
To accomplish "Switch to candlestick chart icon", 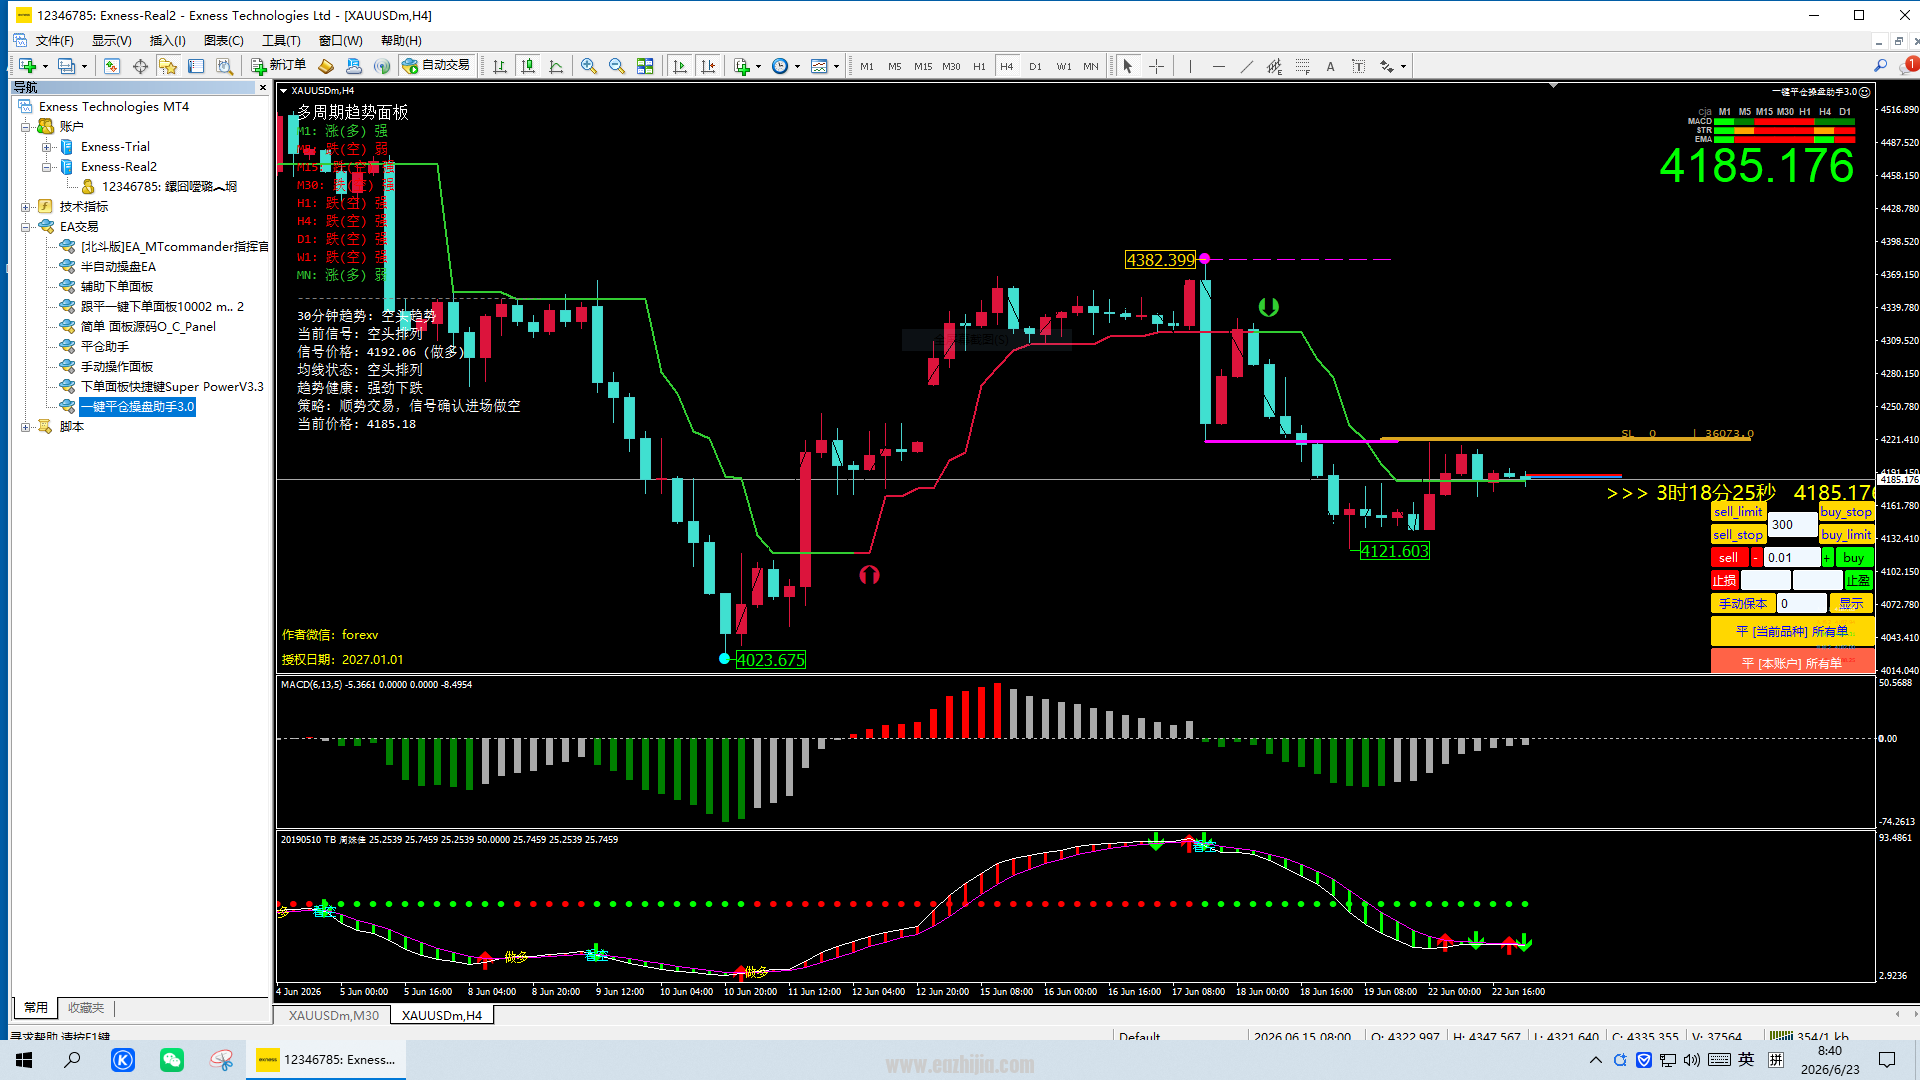I will tap(528, 66).
